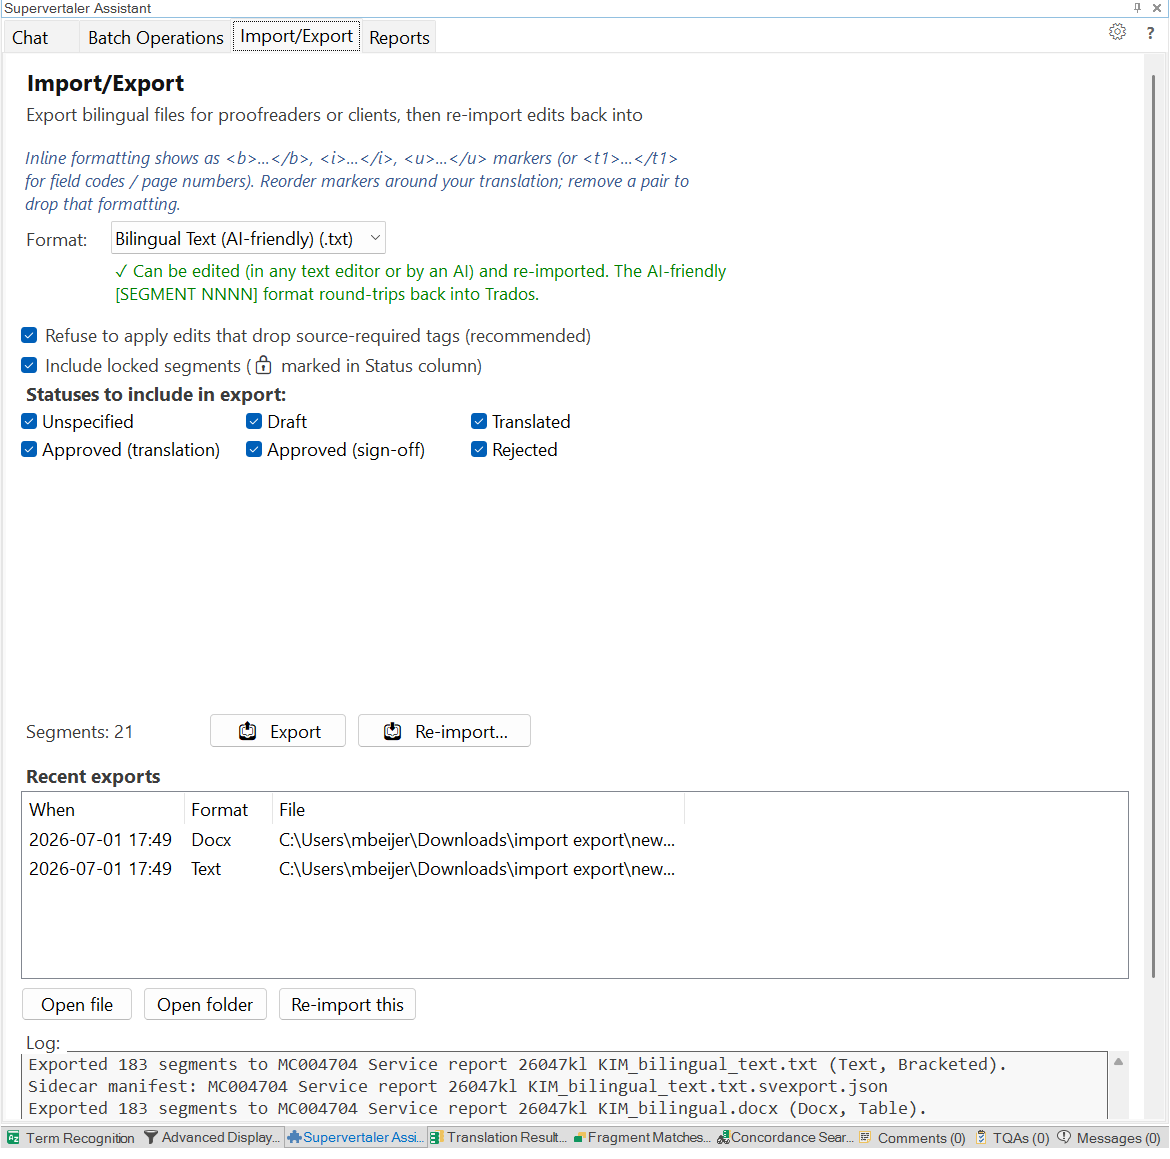Open the settings gear icon
This screenshot has height=1159, width=1170.
click(1117, 32)
